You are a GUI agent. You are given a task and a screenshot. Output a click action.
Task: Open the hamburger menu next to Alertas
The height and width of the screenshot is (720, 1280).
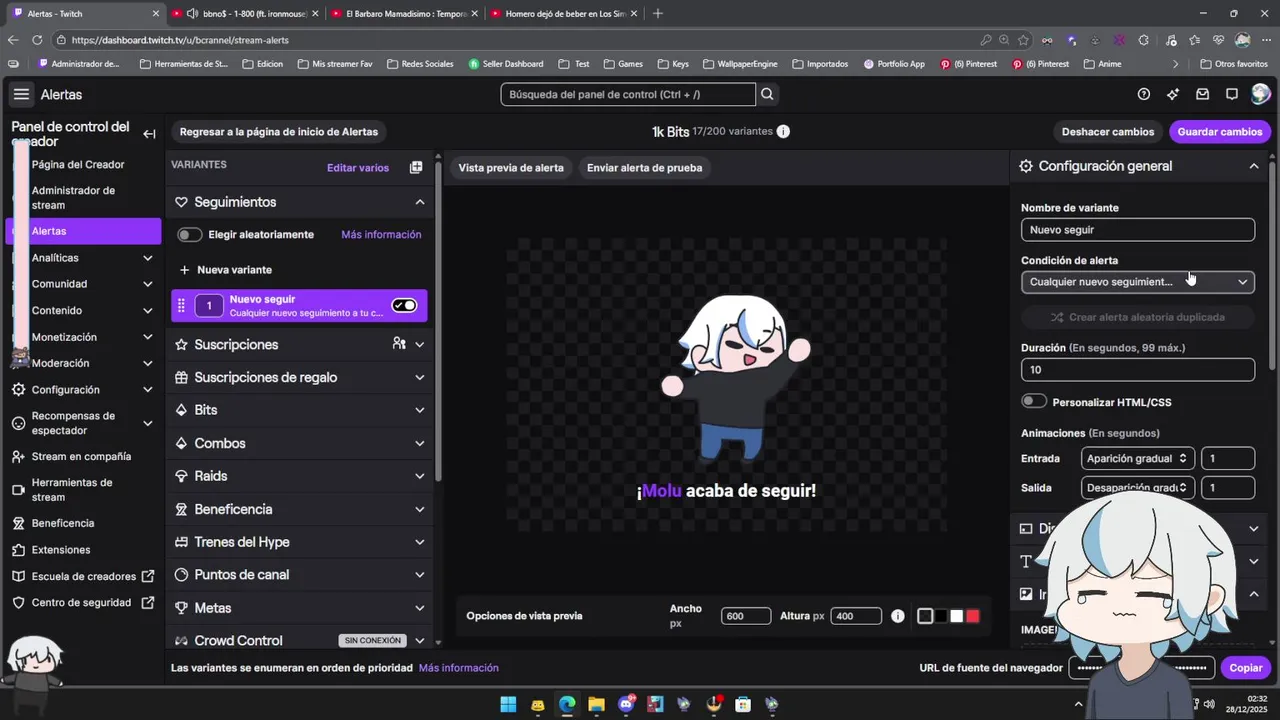point(21,94)
